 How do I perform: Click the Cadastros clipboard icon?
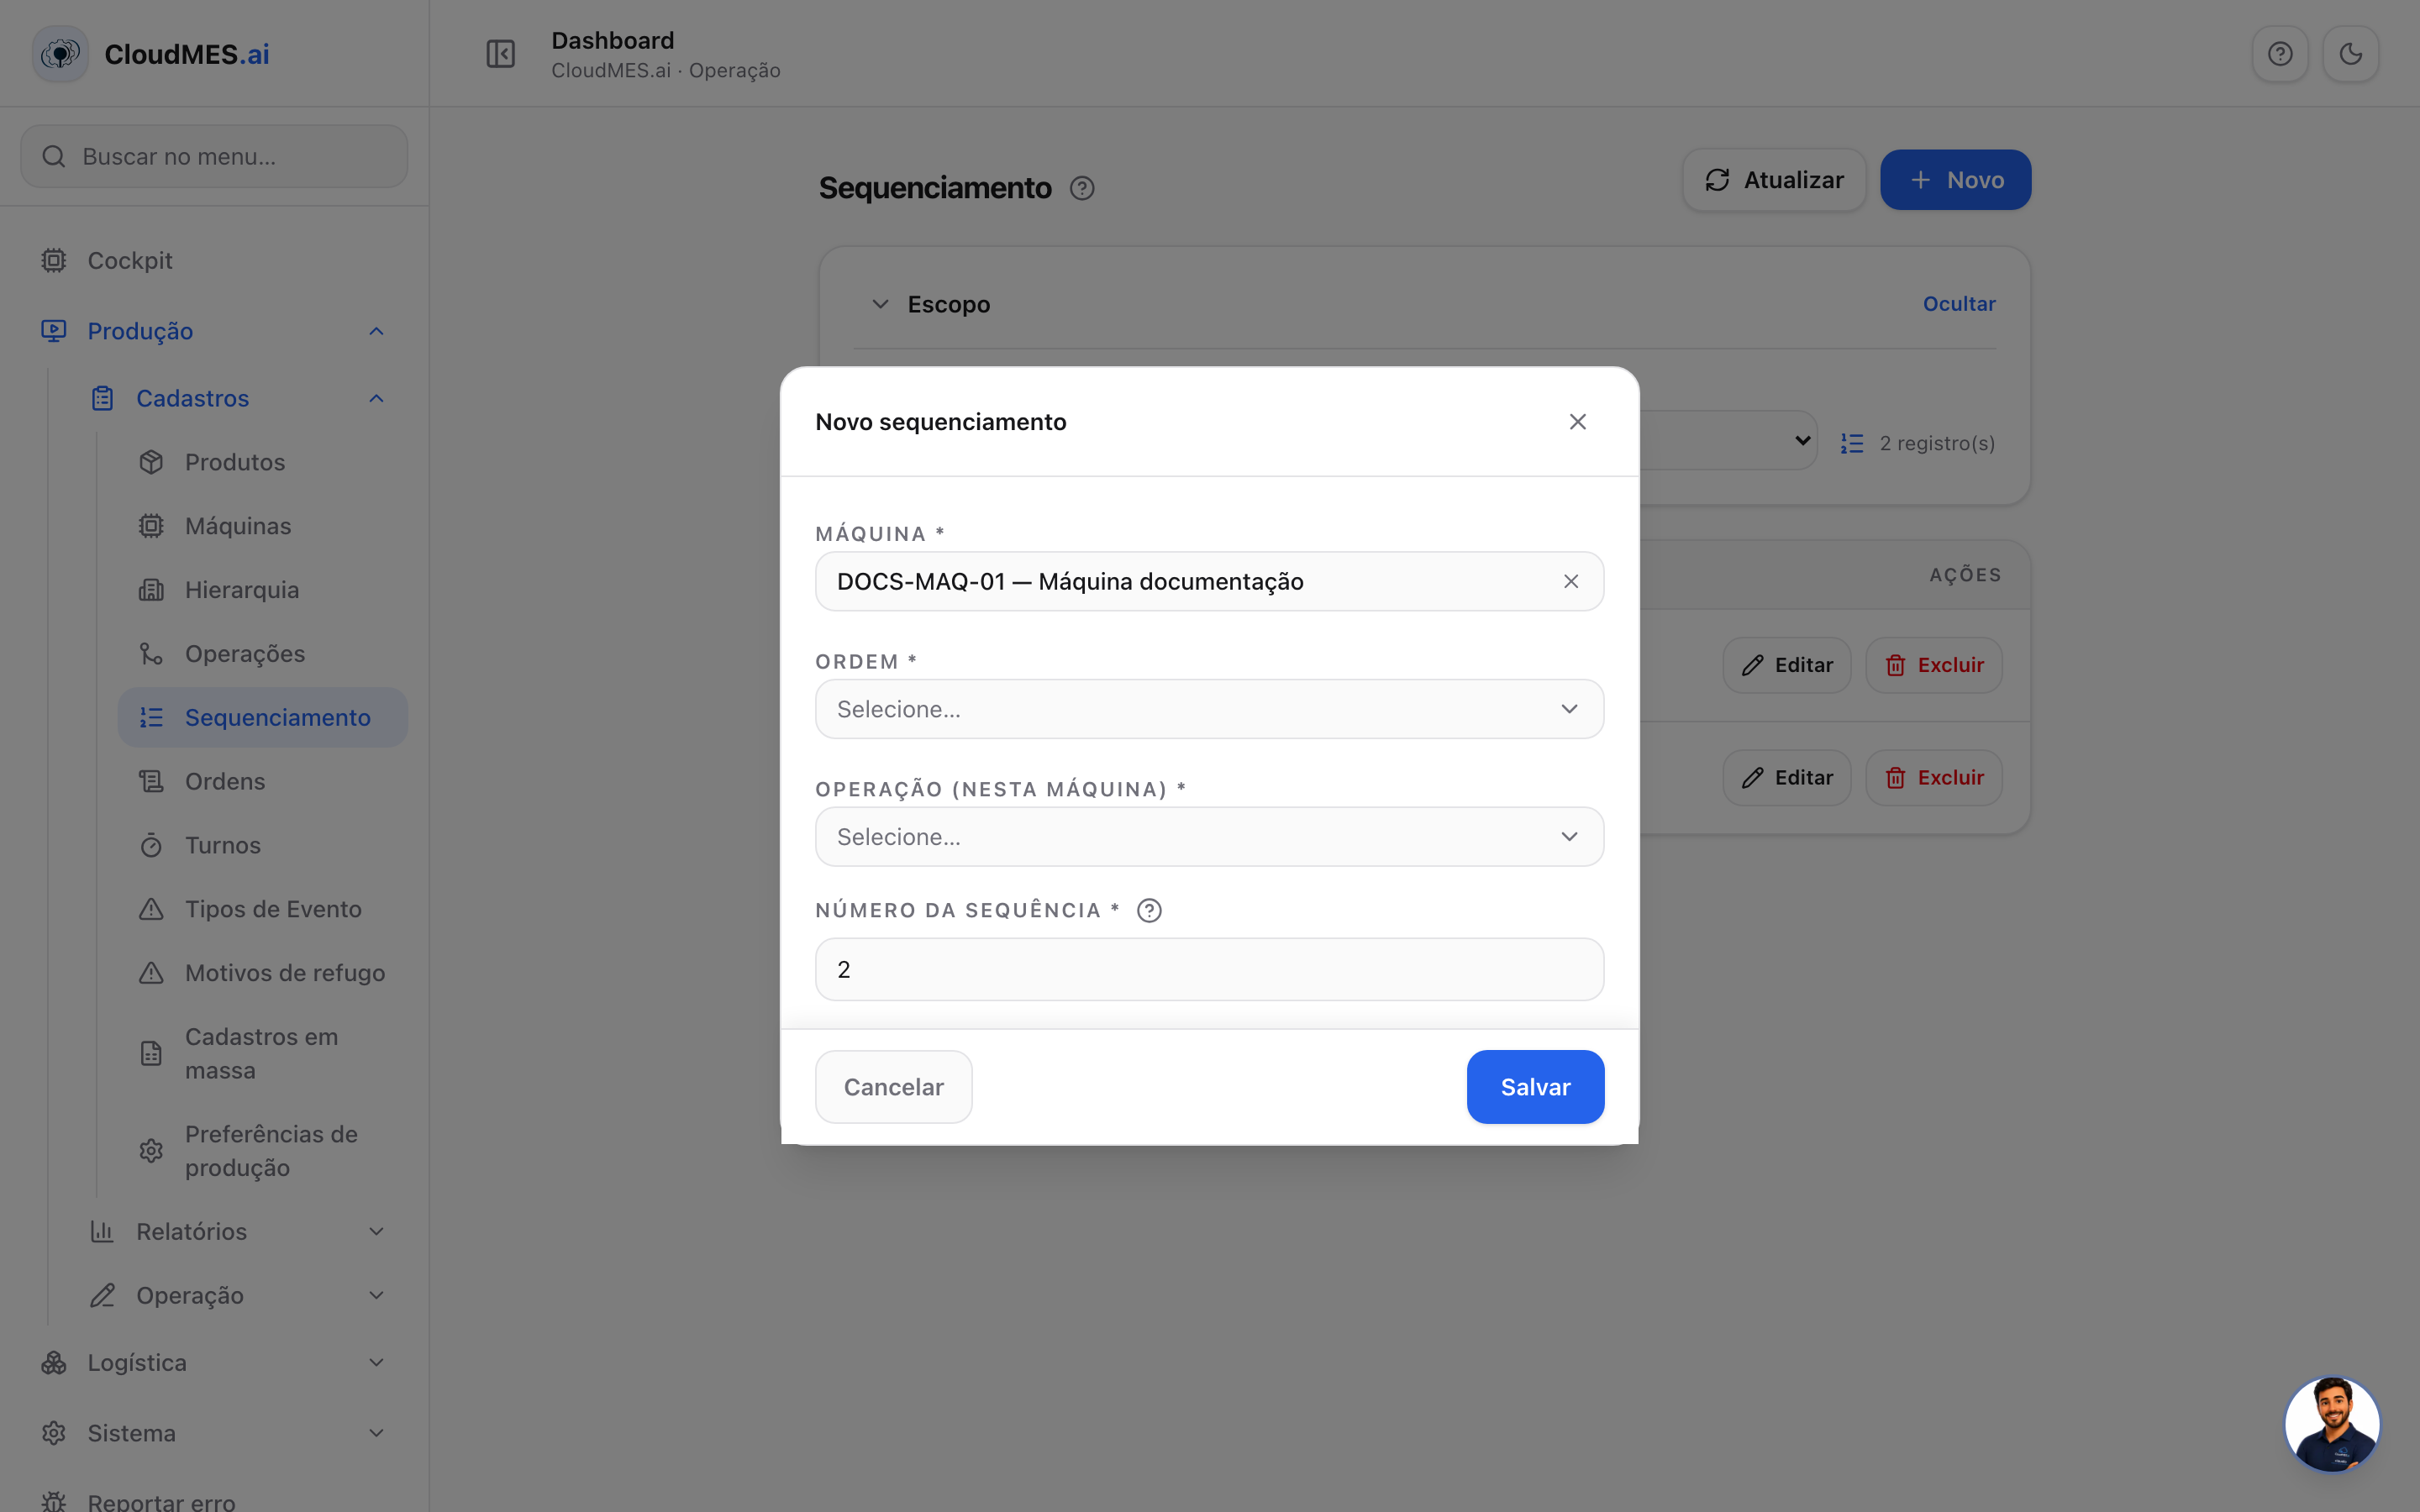pyautogui.click(x=102, y=398)
